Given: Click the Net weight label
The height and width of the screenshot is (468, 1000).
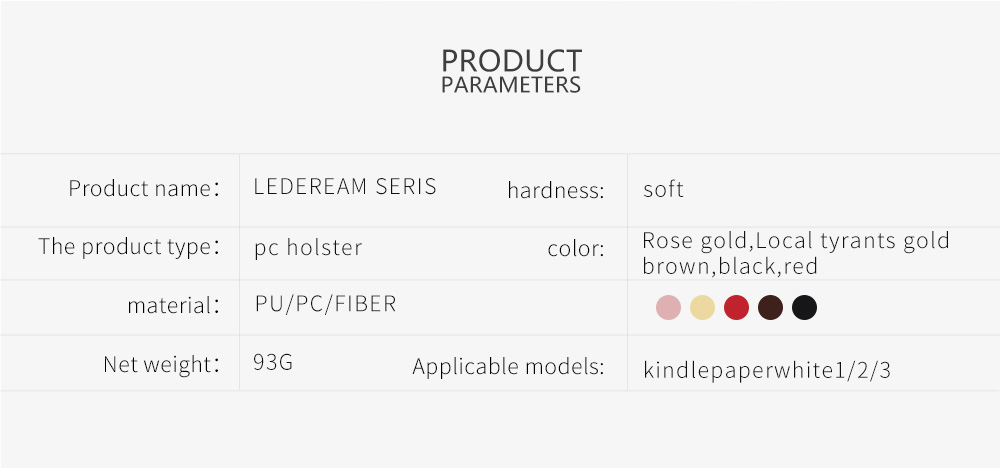Looking at the screenshot, I should point(161,364).
